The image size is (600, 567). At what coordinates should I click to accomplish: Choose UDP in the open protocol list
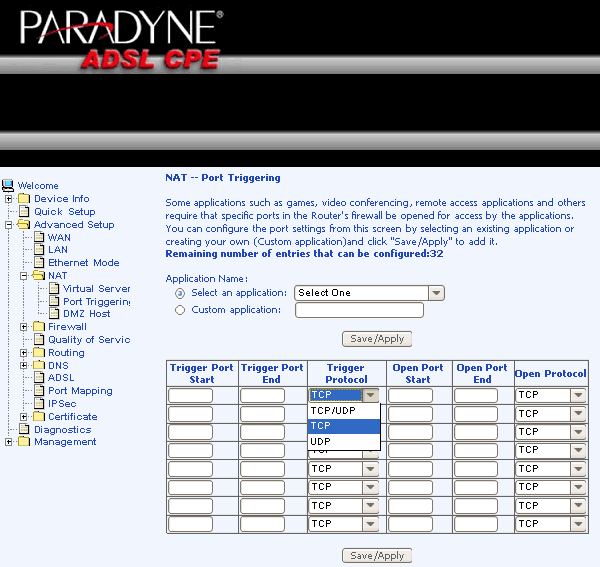click(x=344, y=442)
